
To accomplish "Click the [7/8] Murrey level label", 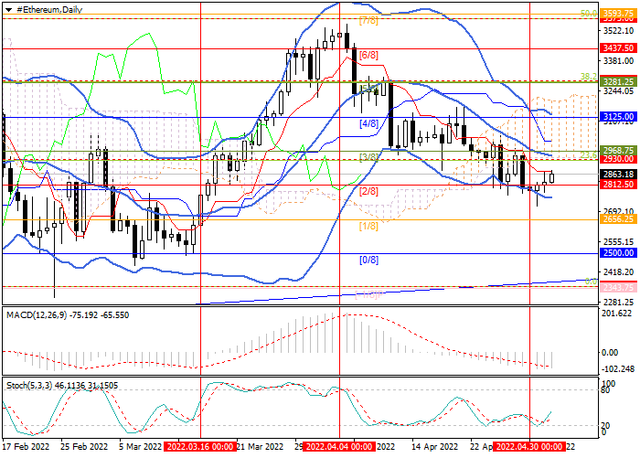I will 369,20.
